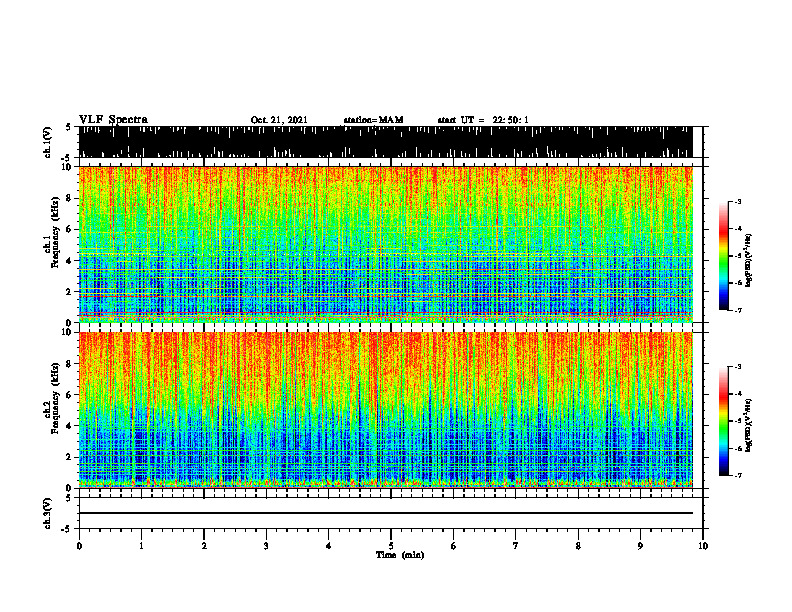Click time-axis tick label '5'

(x=391, y=546)
